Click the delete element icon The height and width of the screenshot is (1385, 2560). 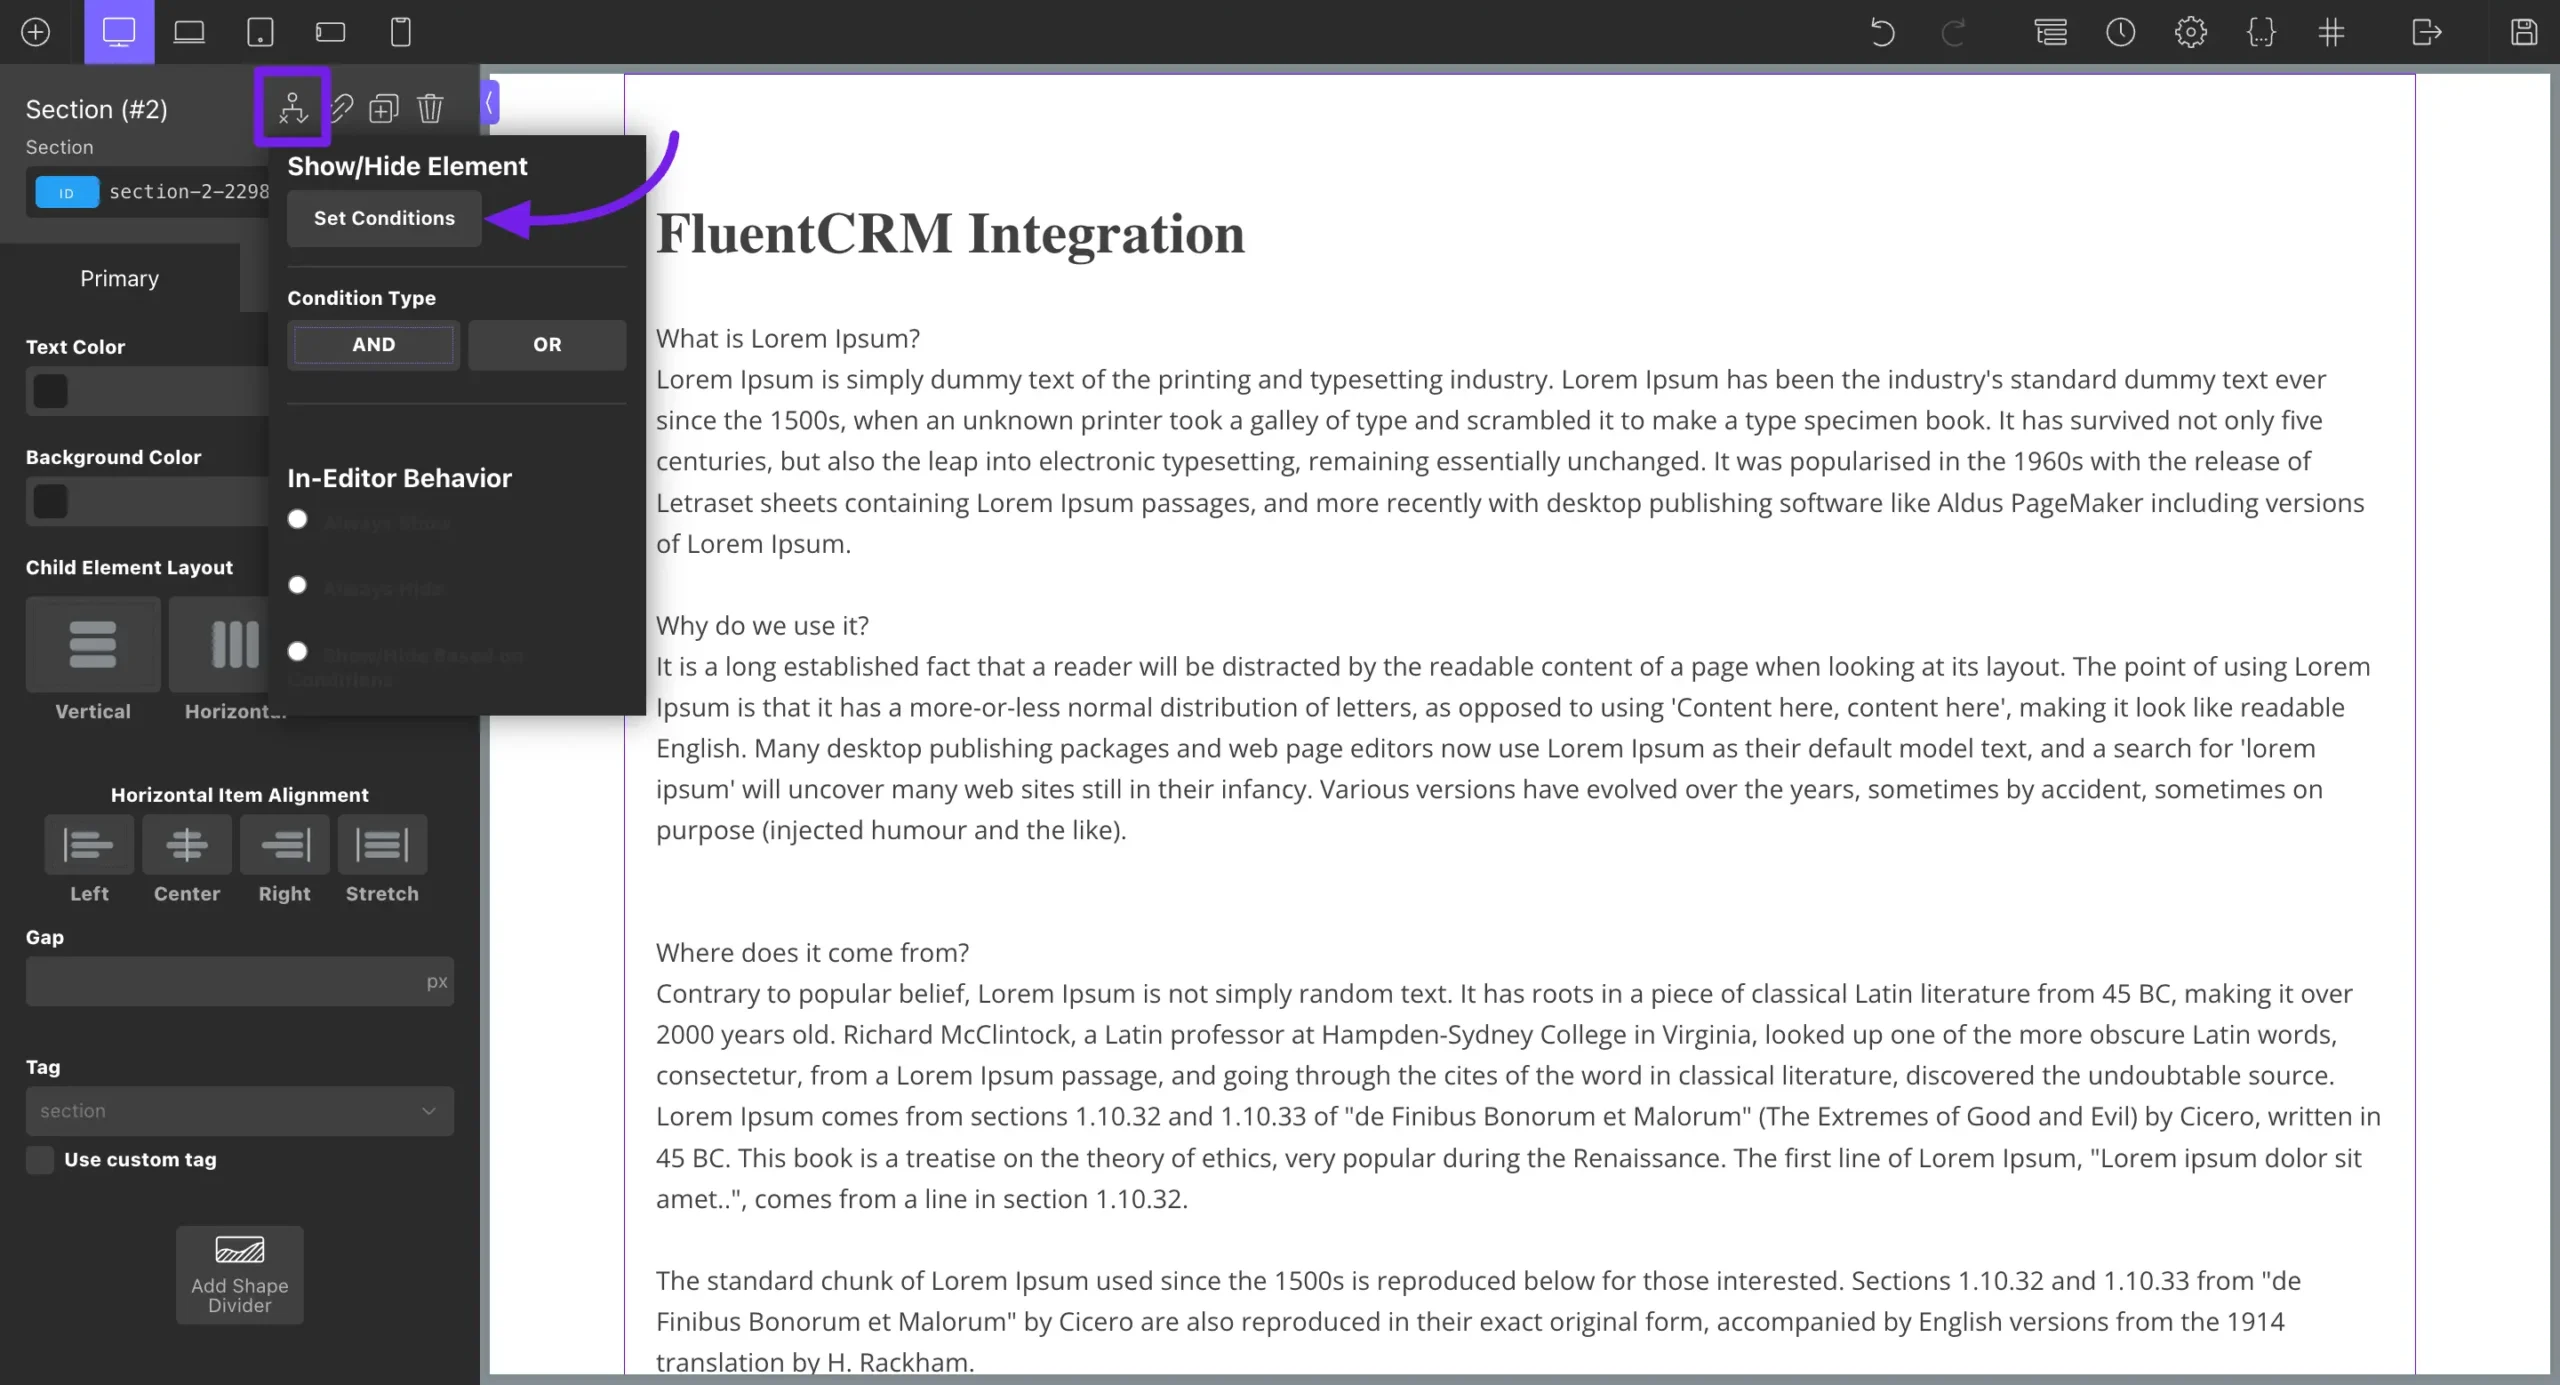point(430,107)
